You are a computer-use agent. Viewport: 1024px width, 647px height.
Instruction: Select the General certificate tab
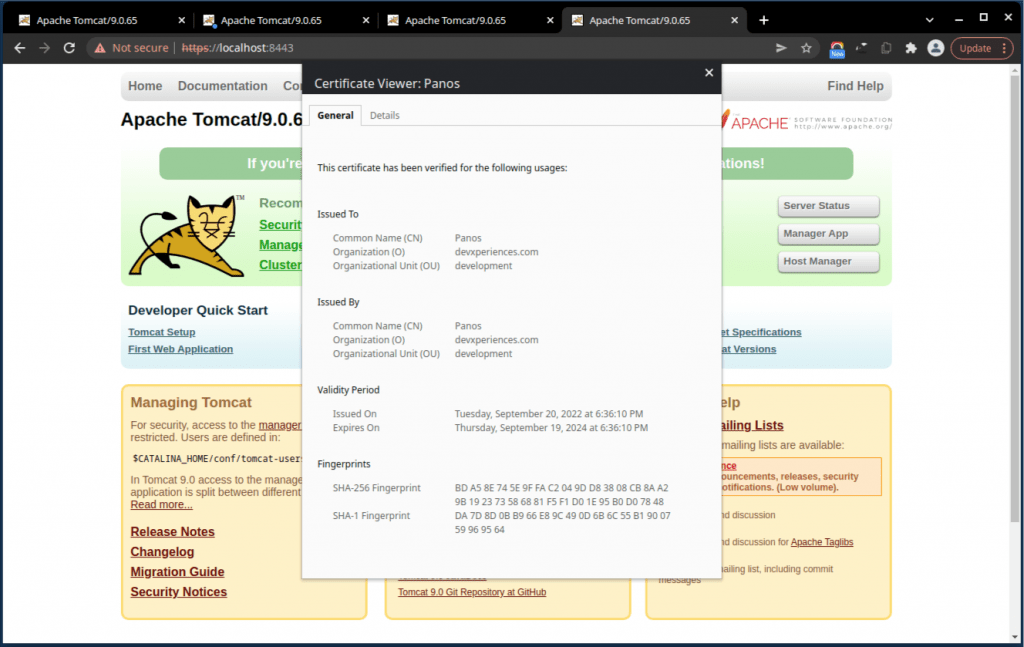(x=335, y=116)
